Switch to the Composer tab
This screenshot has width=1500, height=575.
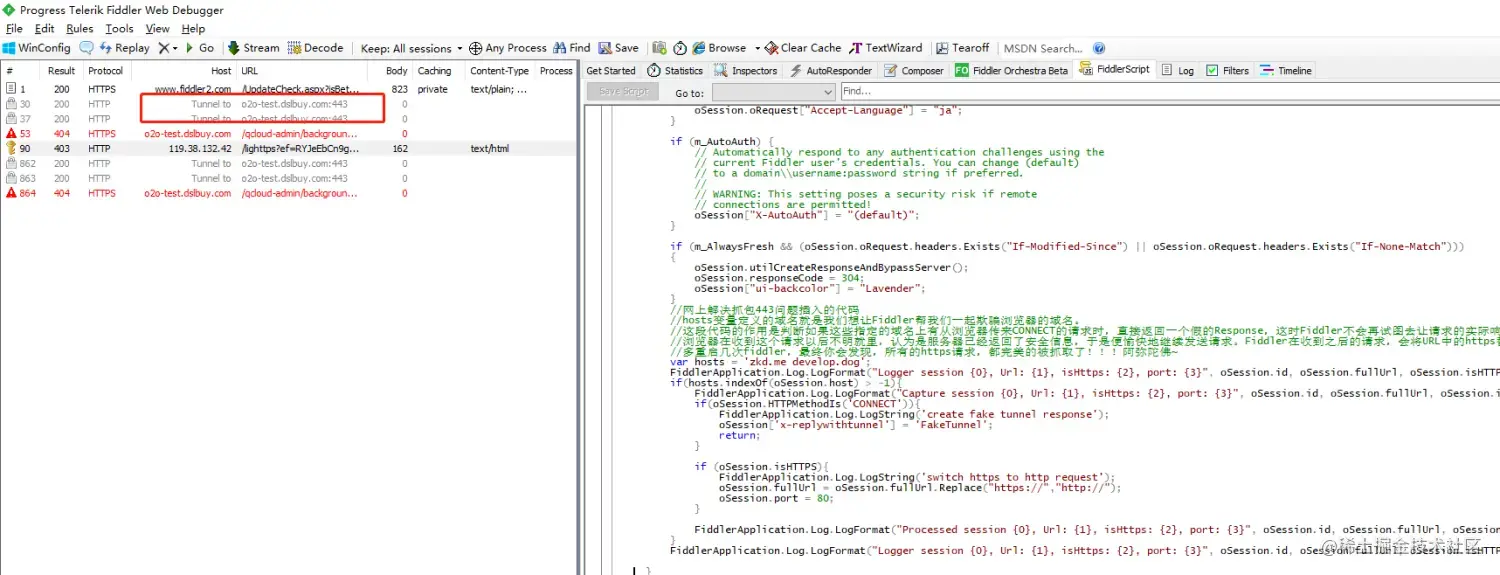[x=914, y=71]
